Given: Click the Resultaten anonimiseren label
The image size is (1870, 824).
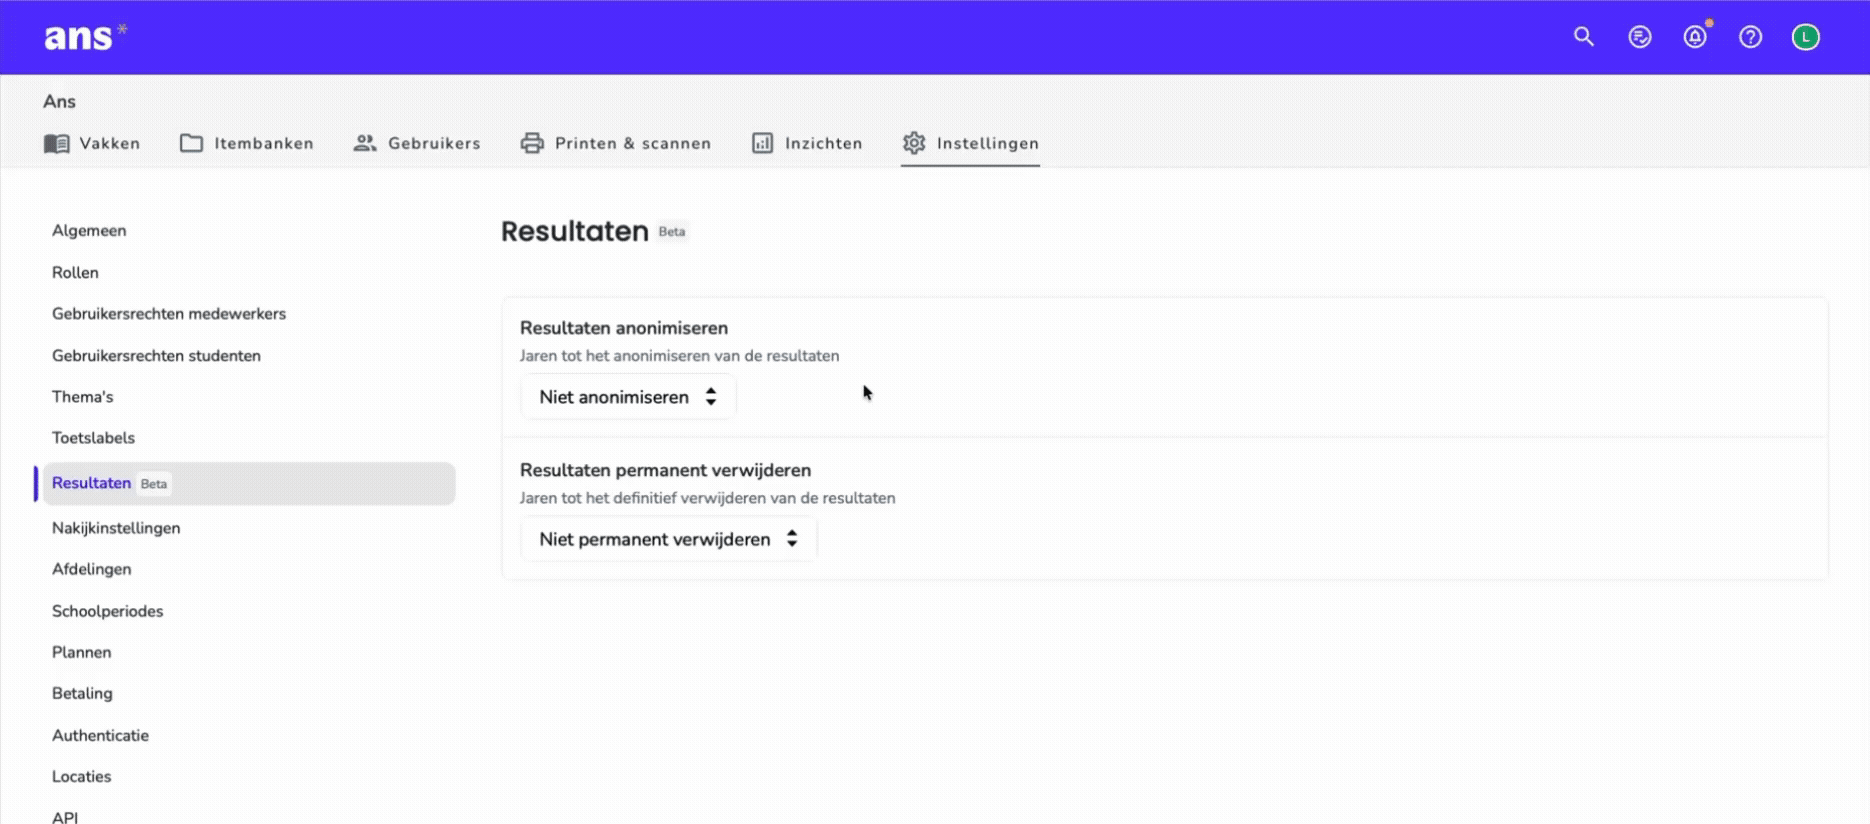Looking at the screenshot, I should click(624, 328).
